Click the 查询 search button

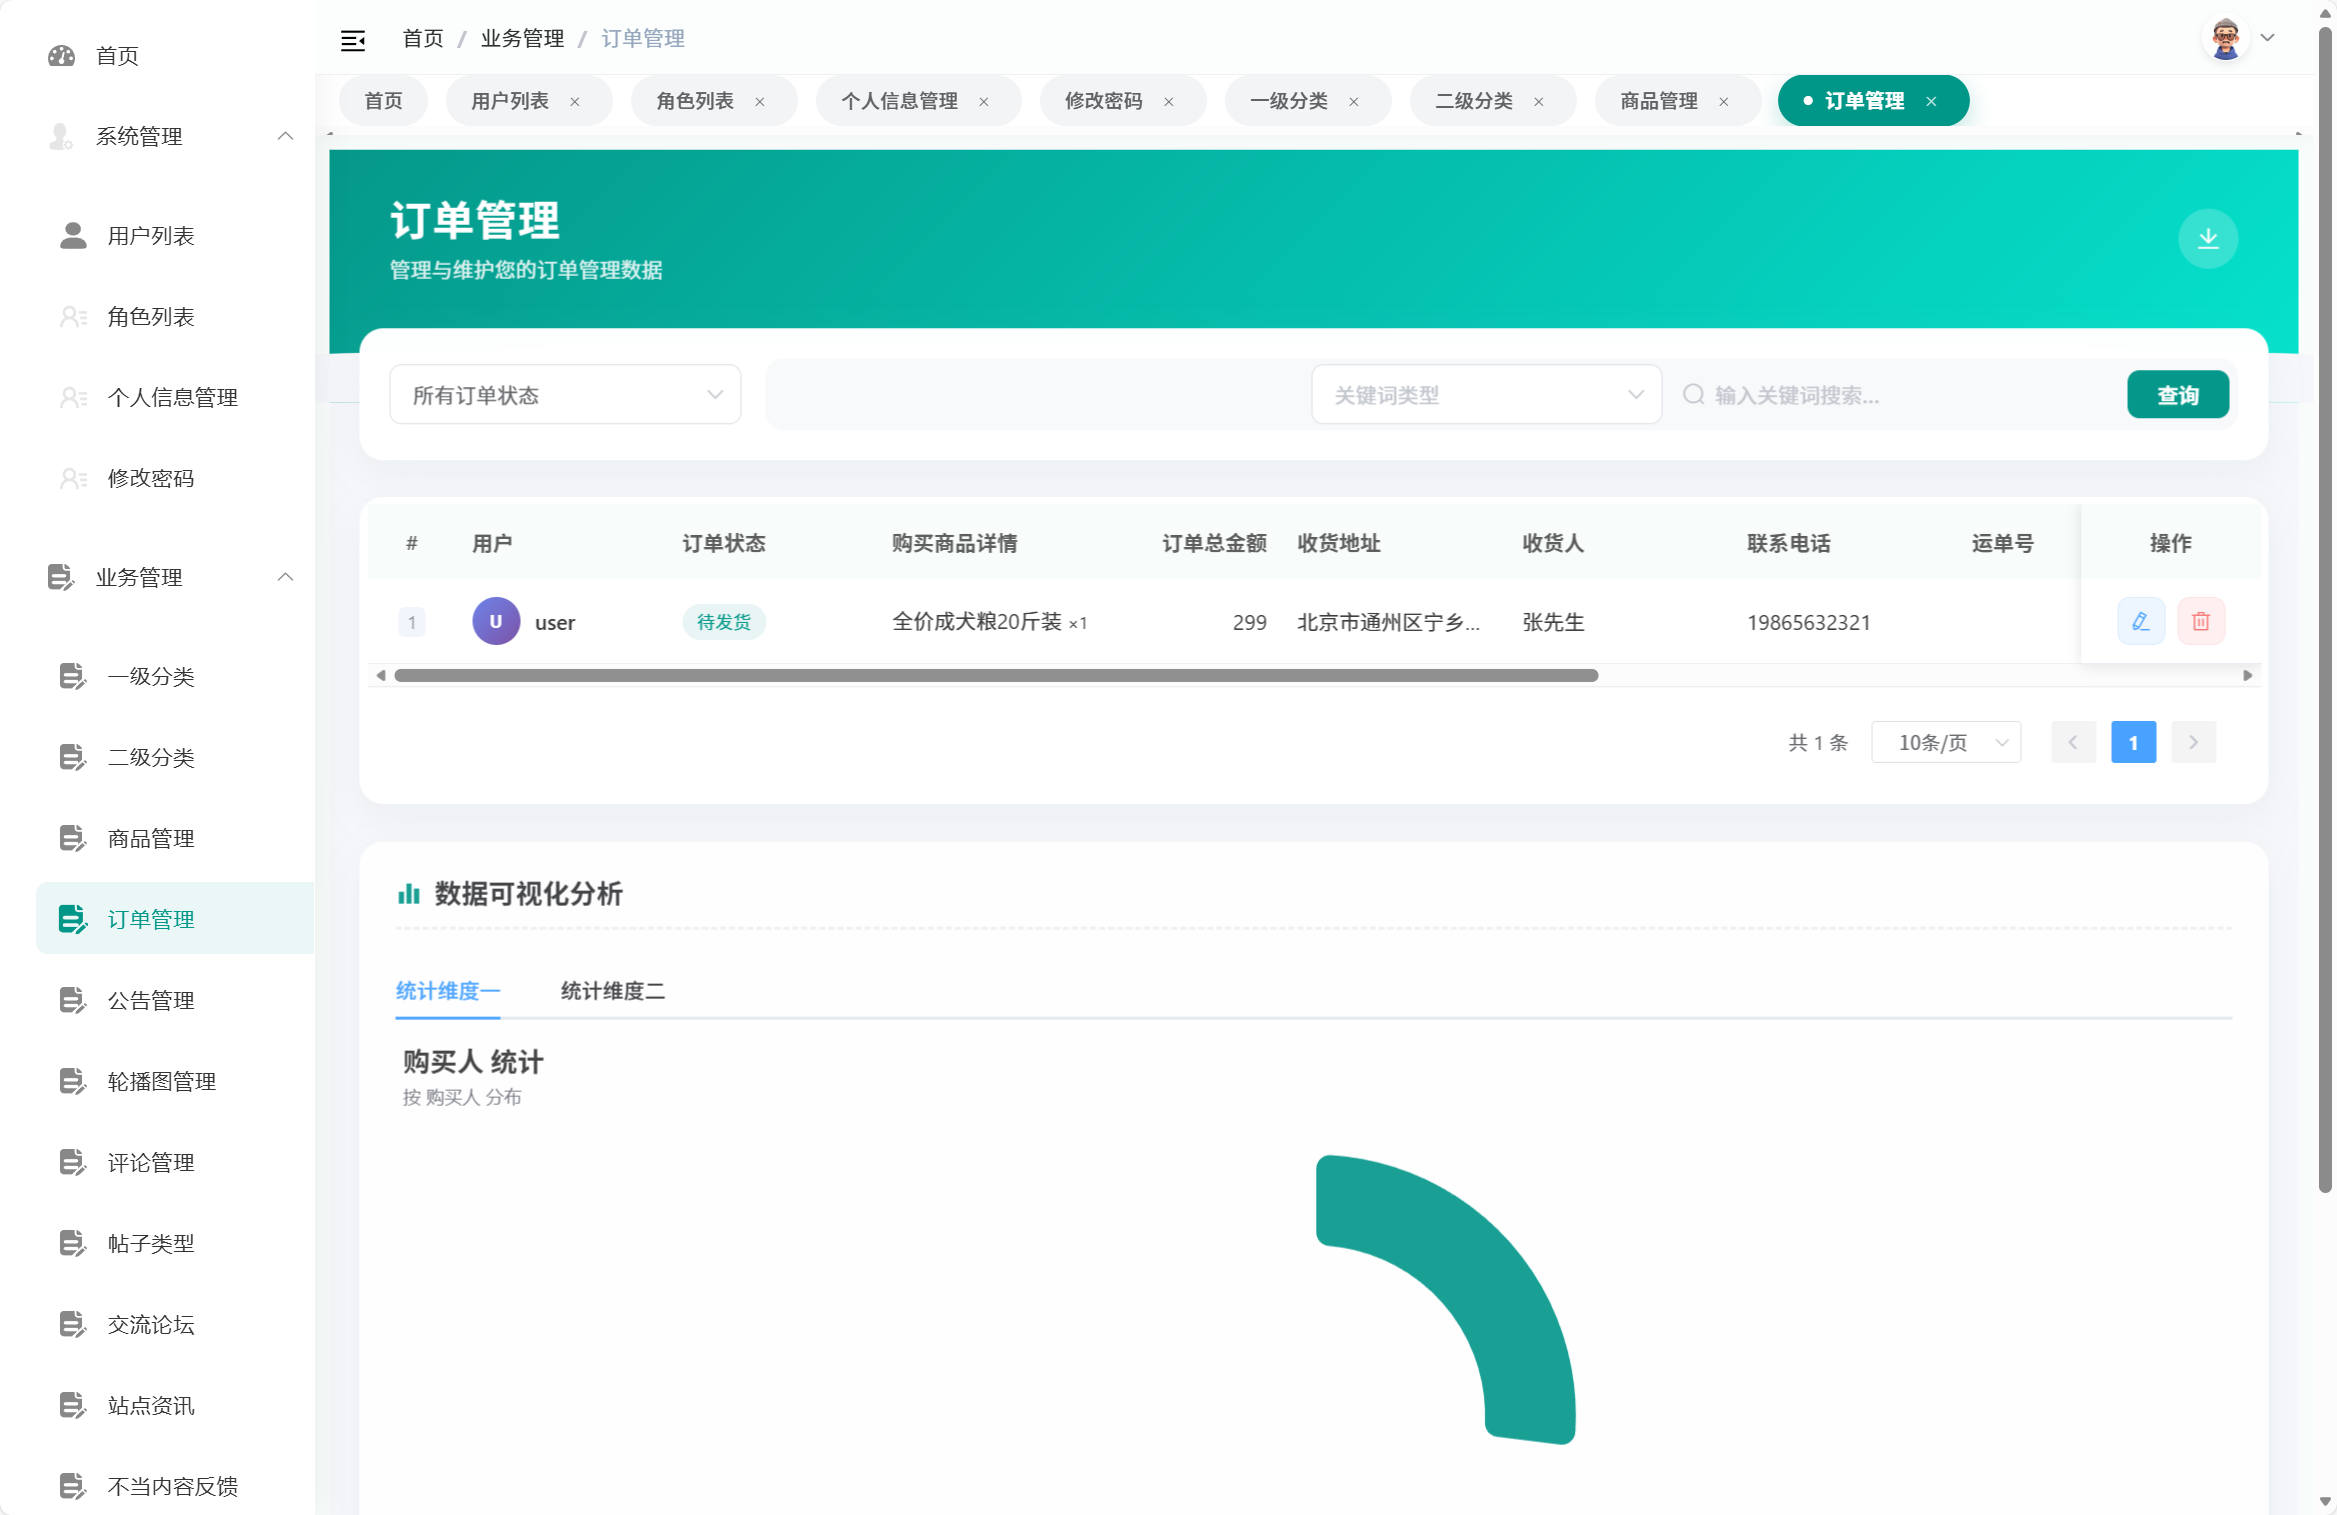click(2178, 394)
